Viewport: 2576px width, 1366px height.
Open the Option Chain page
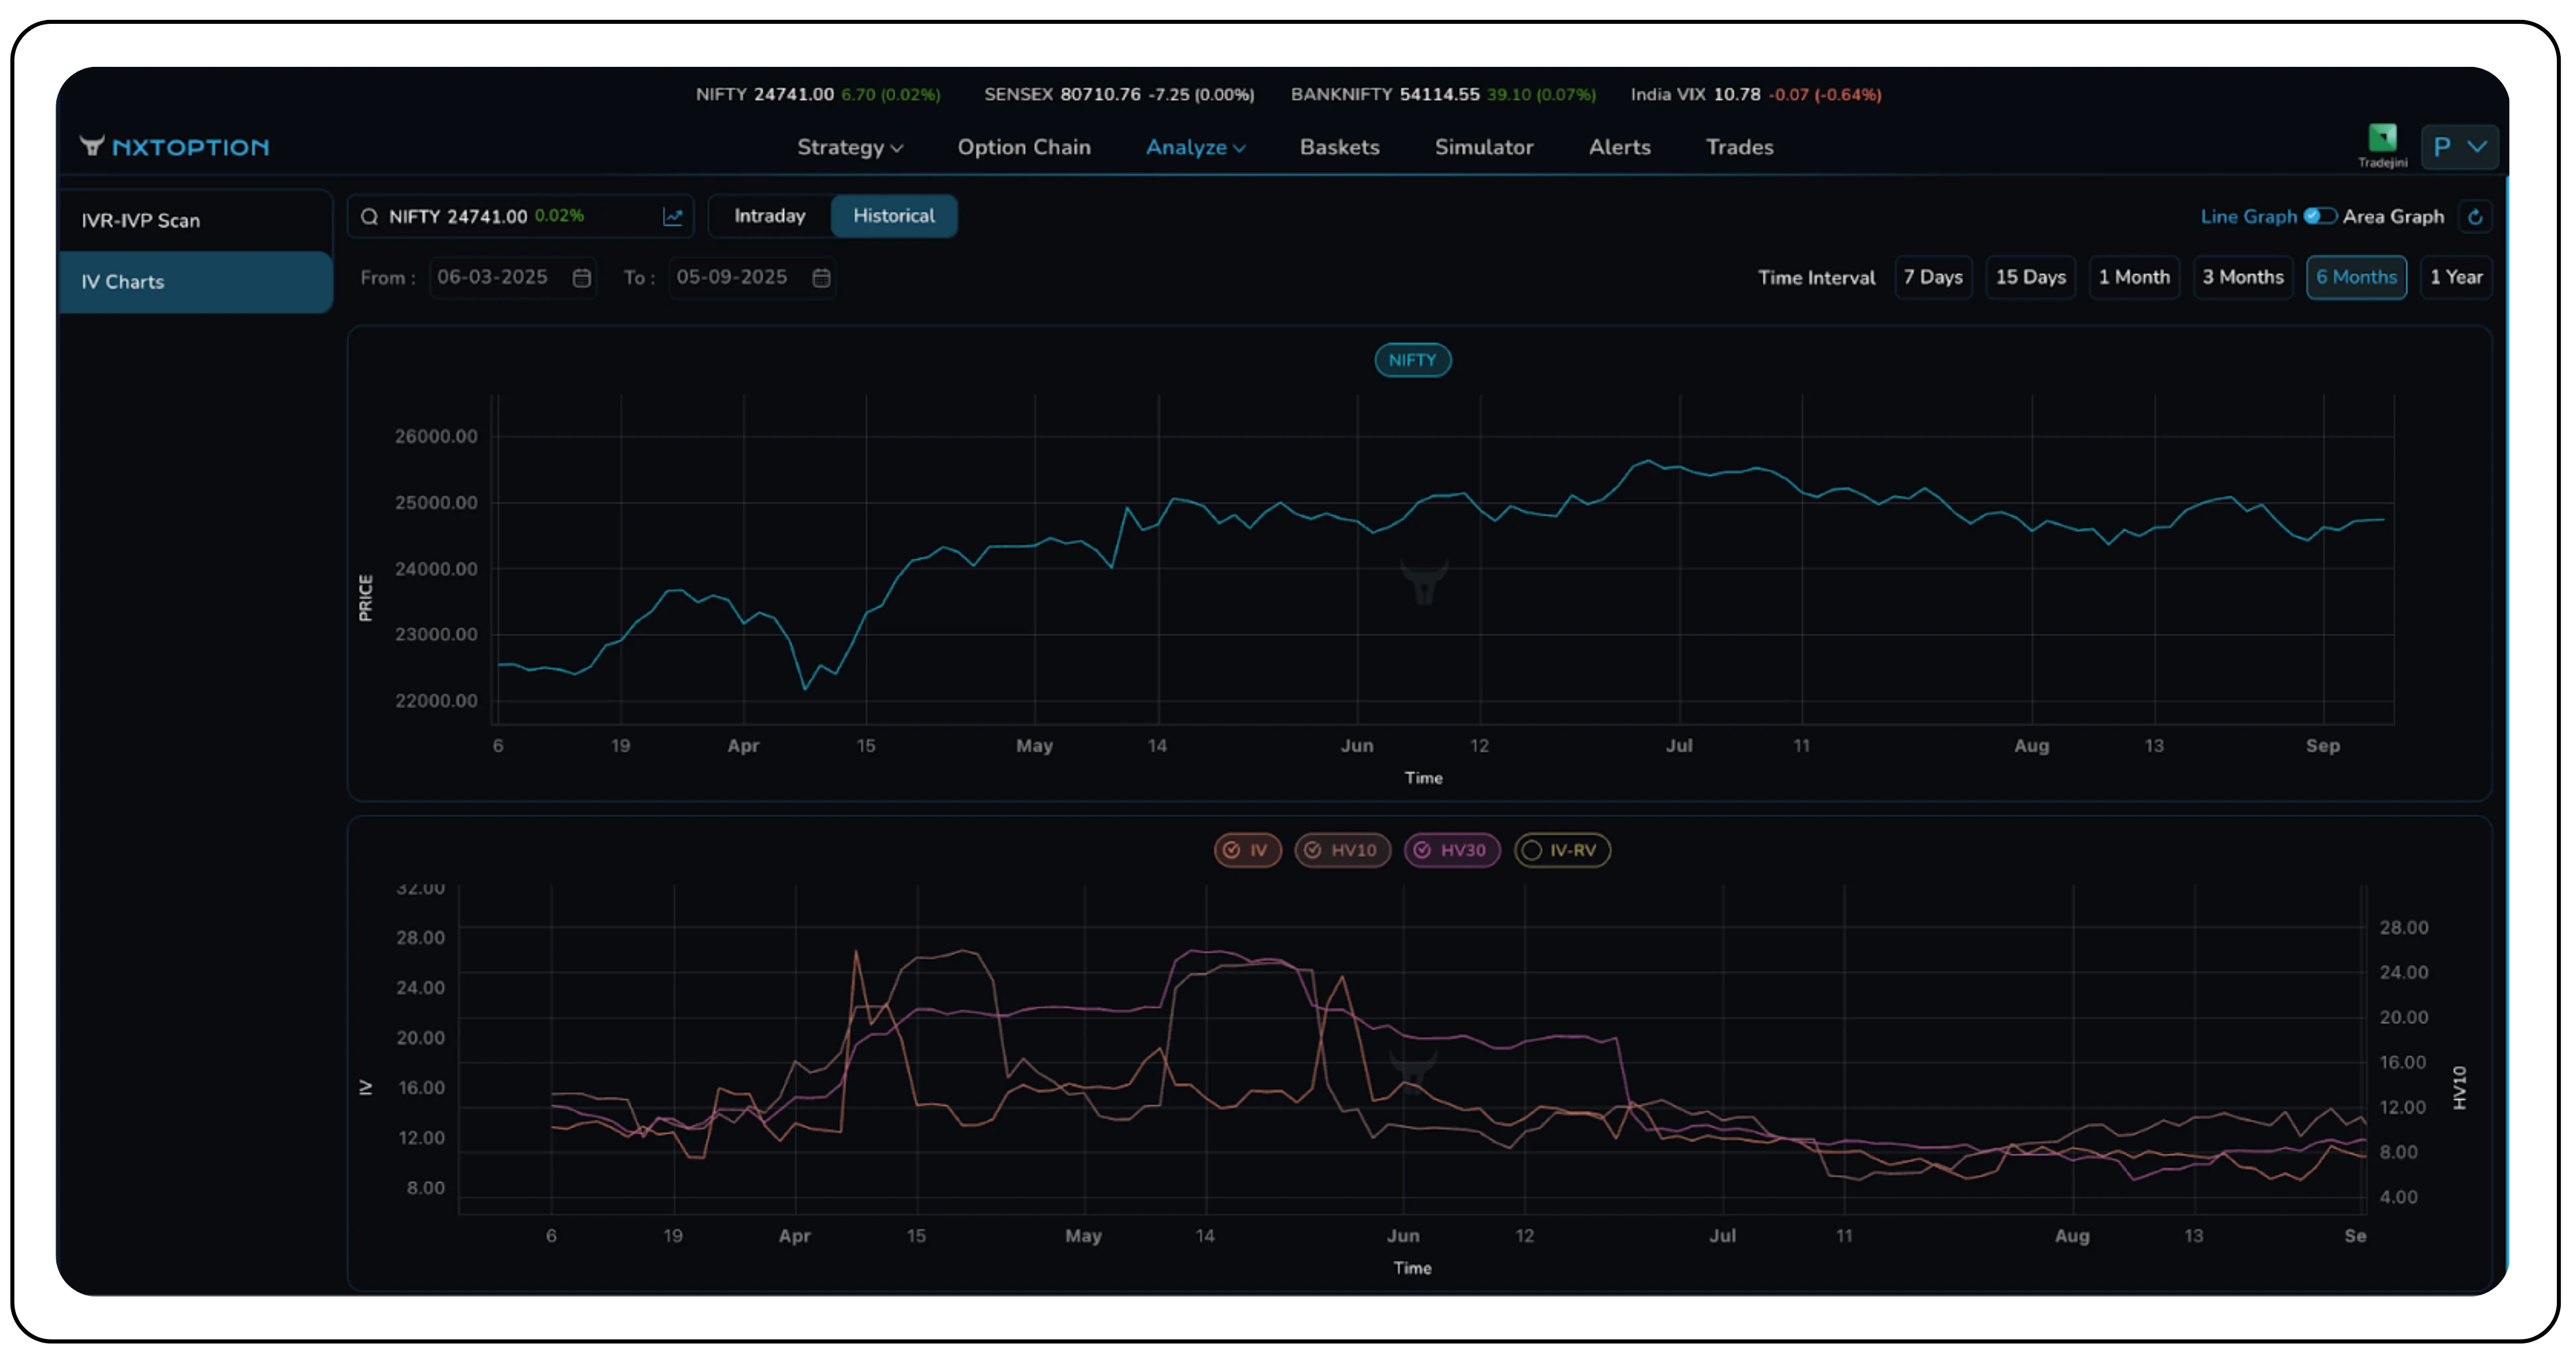pyautogui.click(x=1024, y=147)
